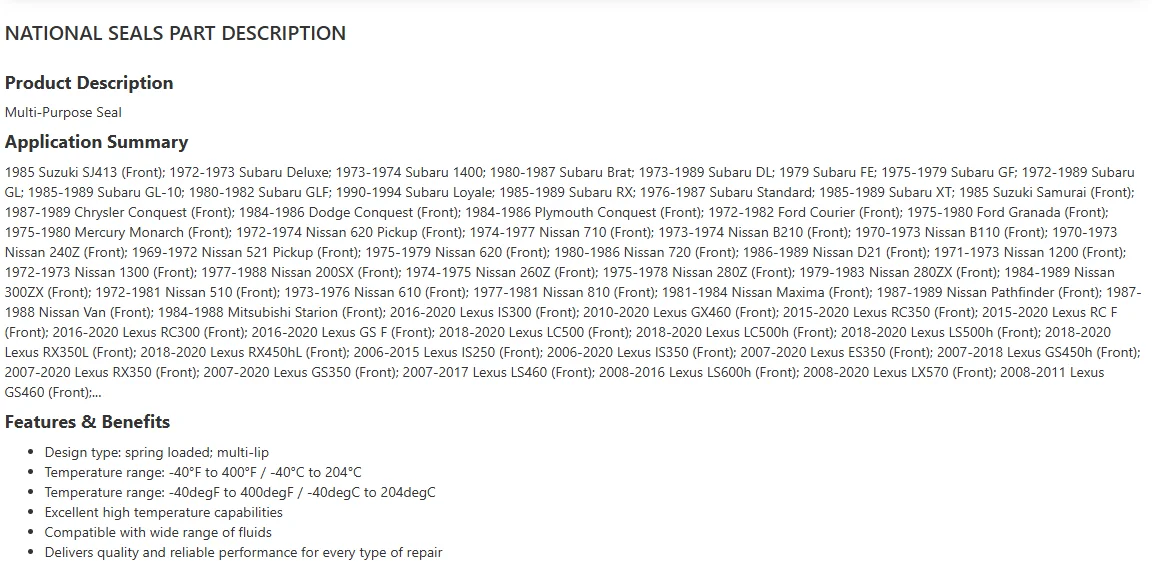Click the -40°F to 400°F temperature bullet
This screenshot has height=580, width=1156.
[x=203, y=472]
